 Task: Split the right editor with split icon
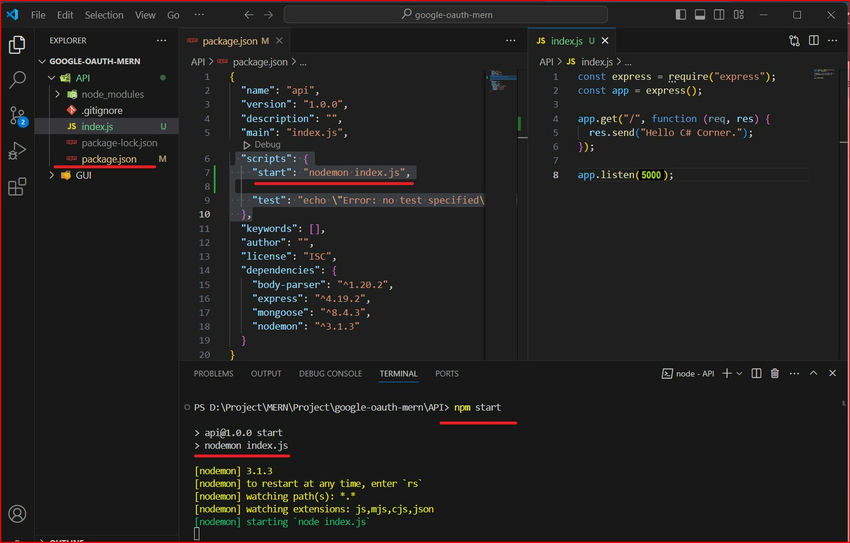click(814, 41)
